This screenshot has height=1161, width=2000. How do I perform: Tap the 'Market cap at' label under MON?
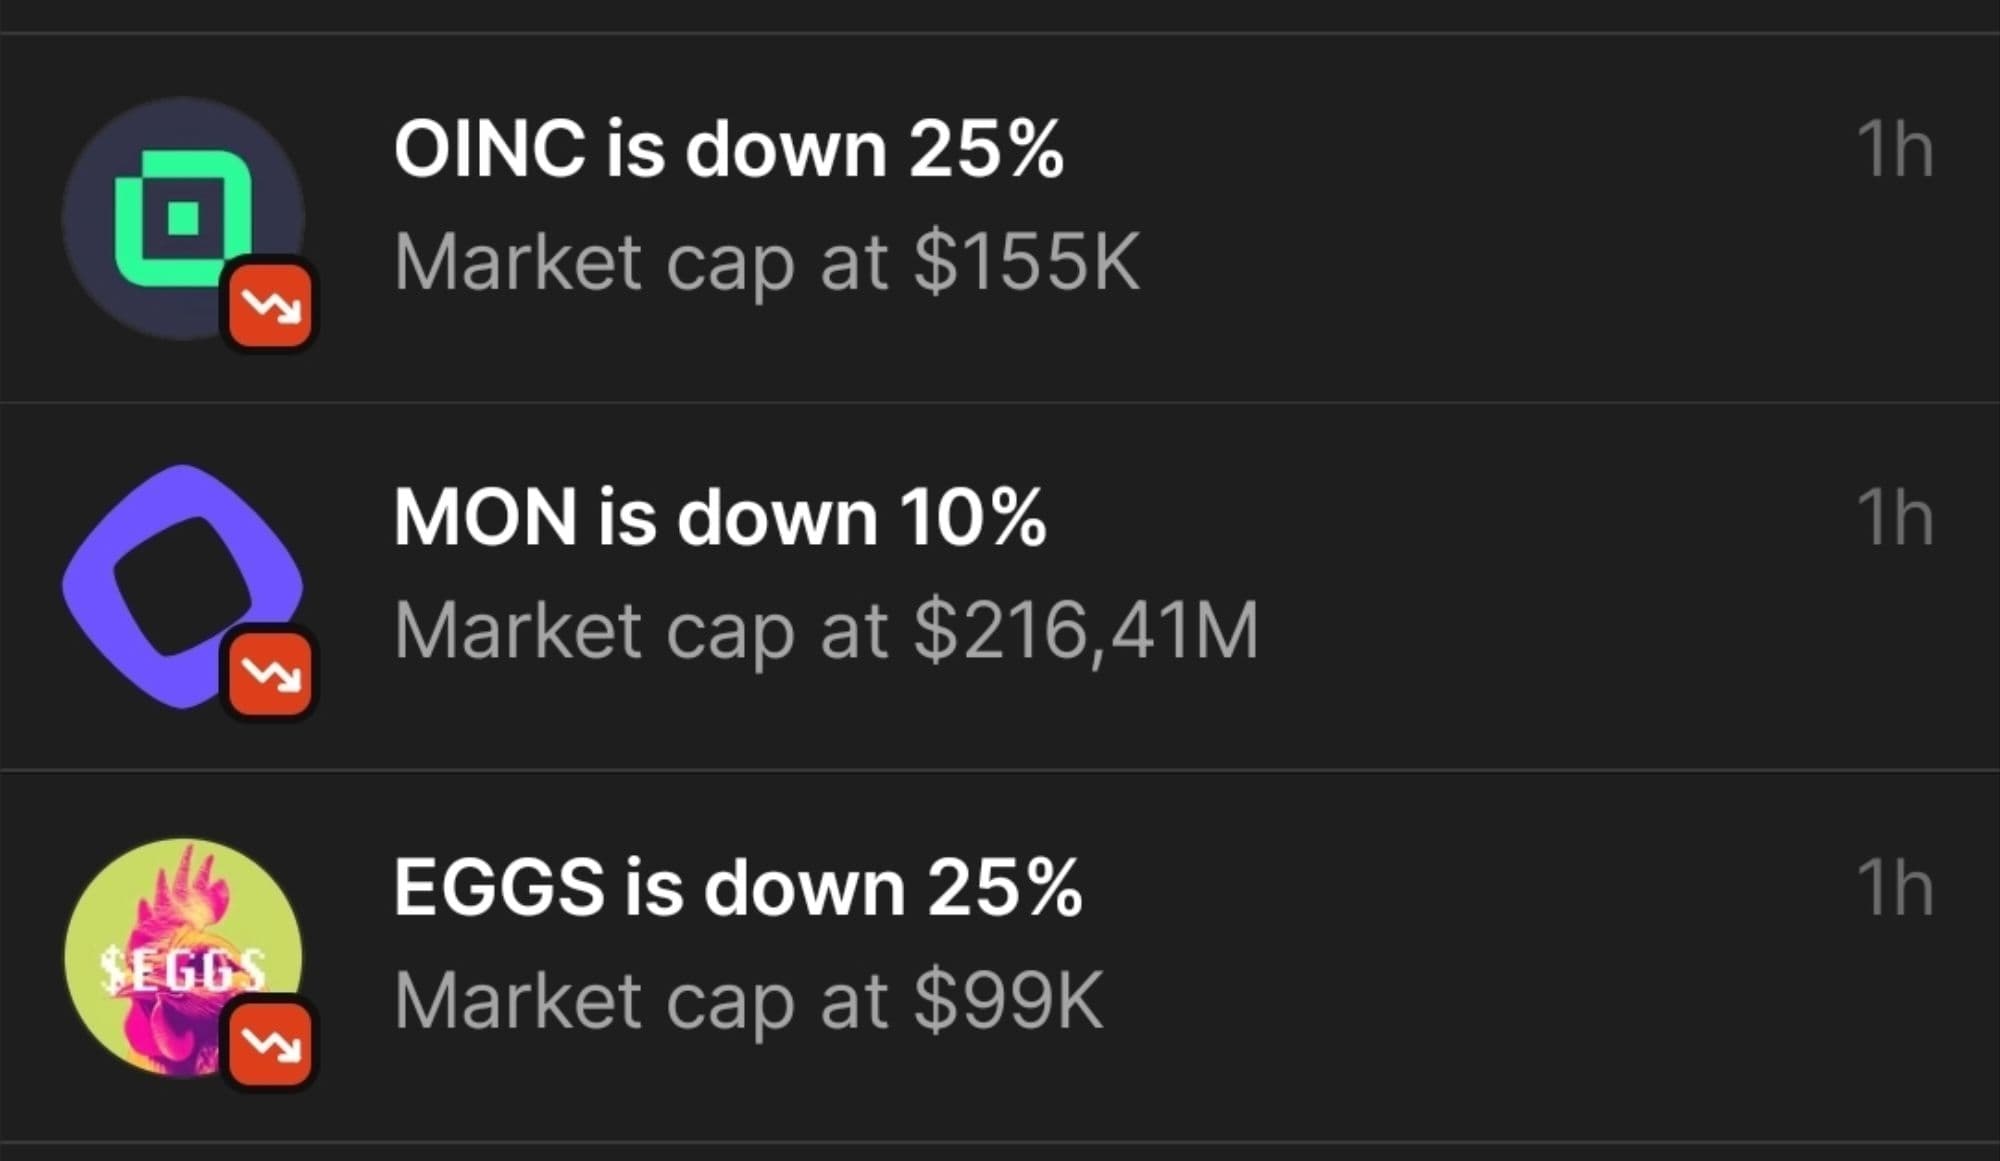640,631
